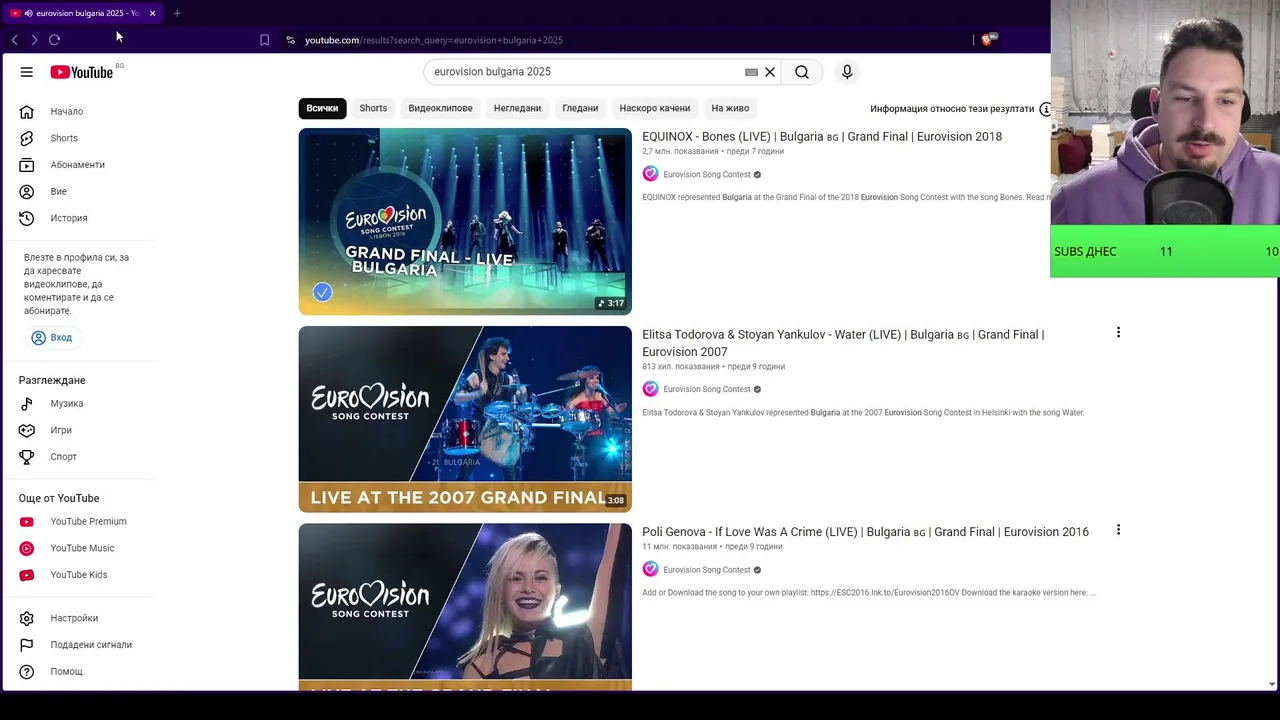Open the on-screen keyboard icon in search box
1280x720 pixels.
tap(751, 72)
